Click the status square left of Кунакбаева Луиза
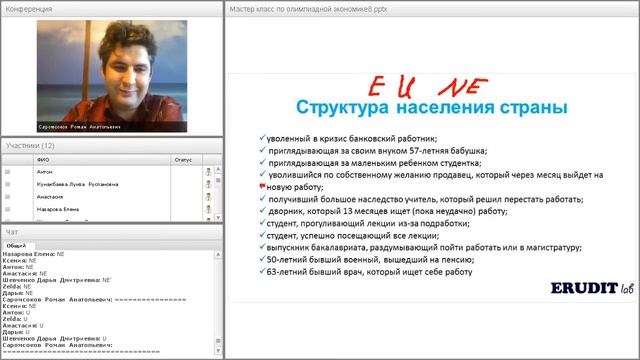 pyautogui.click(x=7, y=184)
